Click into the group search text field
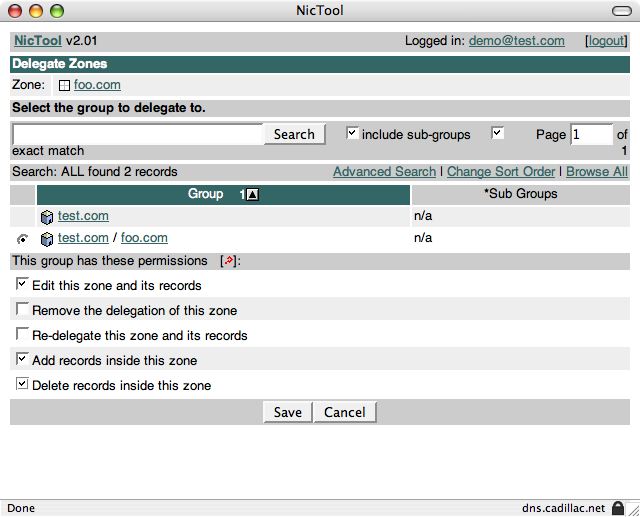640x517 pixels. 138,134
